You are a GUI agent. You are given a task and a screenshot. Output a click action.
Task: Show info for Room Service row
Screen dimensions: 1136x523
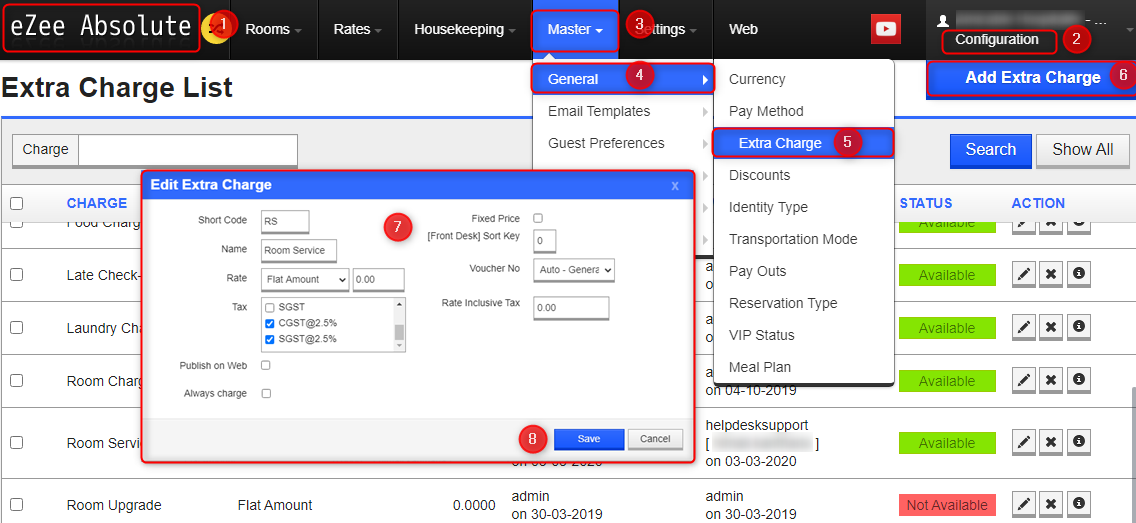pos(1079,442)
